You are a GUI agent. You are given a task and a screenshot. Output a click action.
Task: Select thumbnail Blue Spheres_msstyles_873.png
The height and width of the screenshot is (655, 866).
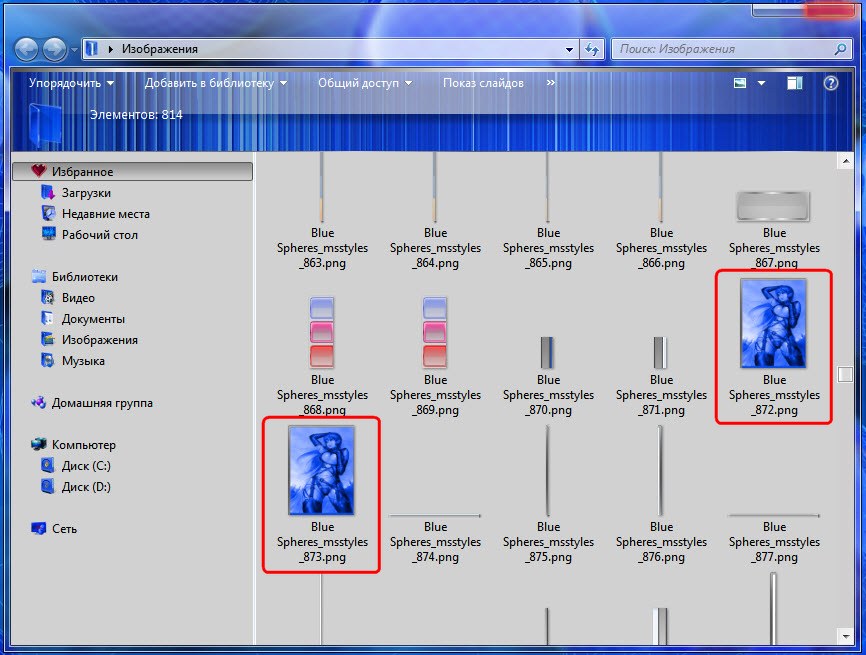coord(321,471)
